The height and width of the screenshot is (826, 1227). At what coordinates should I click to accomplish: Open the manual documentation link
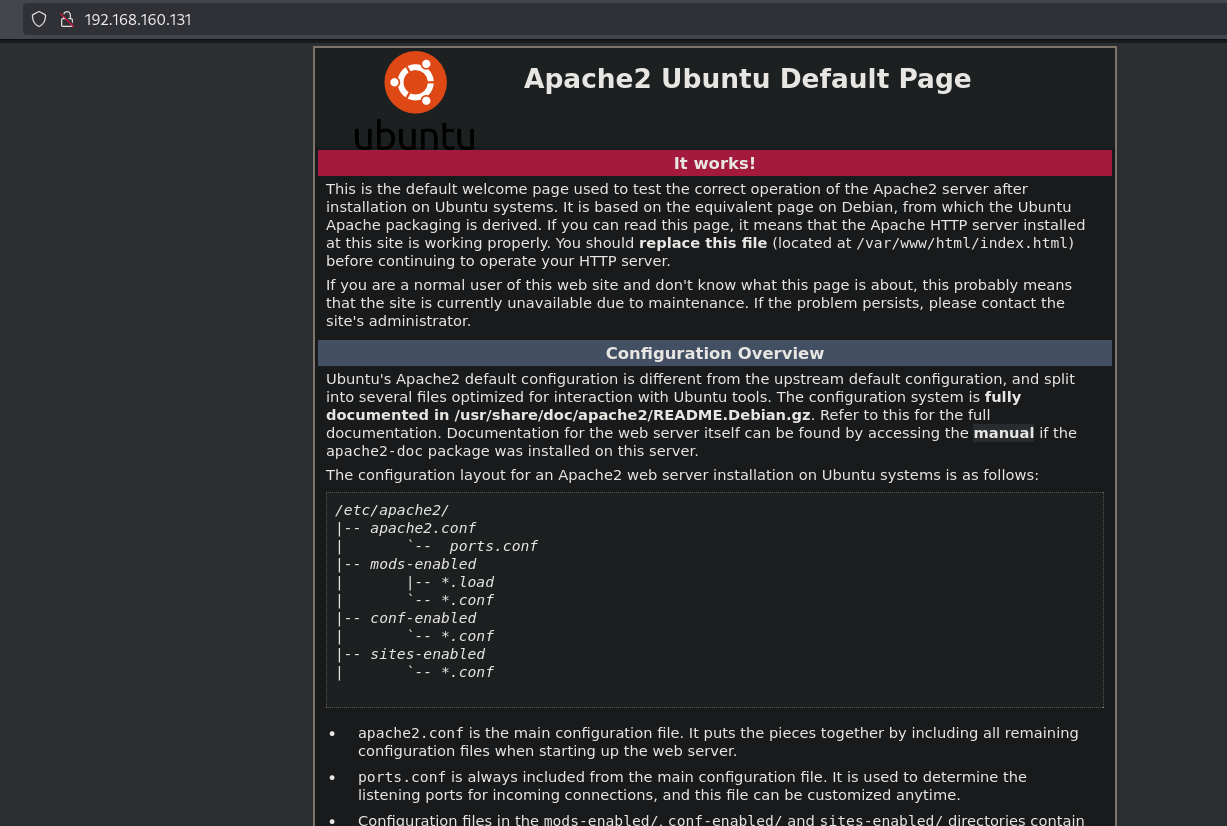click(x=1003, y=433)
